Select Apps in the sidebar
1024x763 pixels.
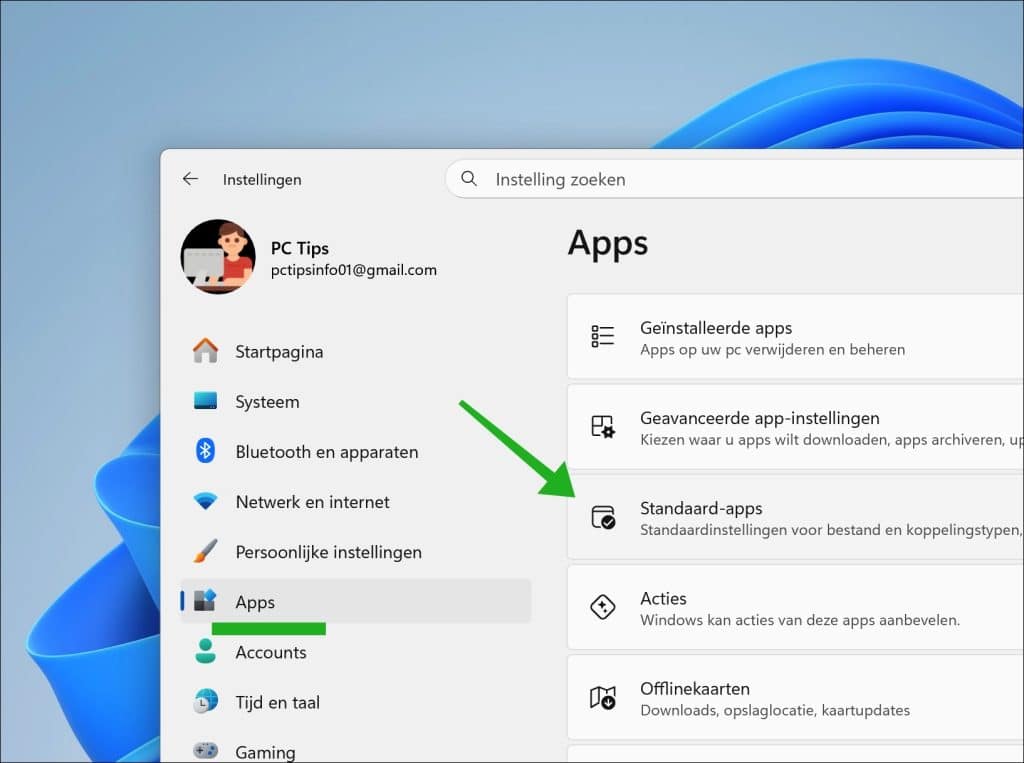click(355, 602)
